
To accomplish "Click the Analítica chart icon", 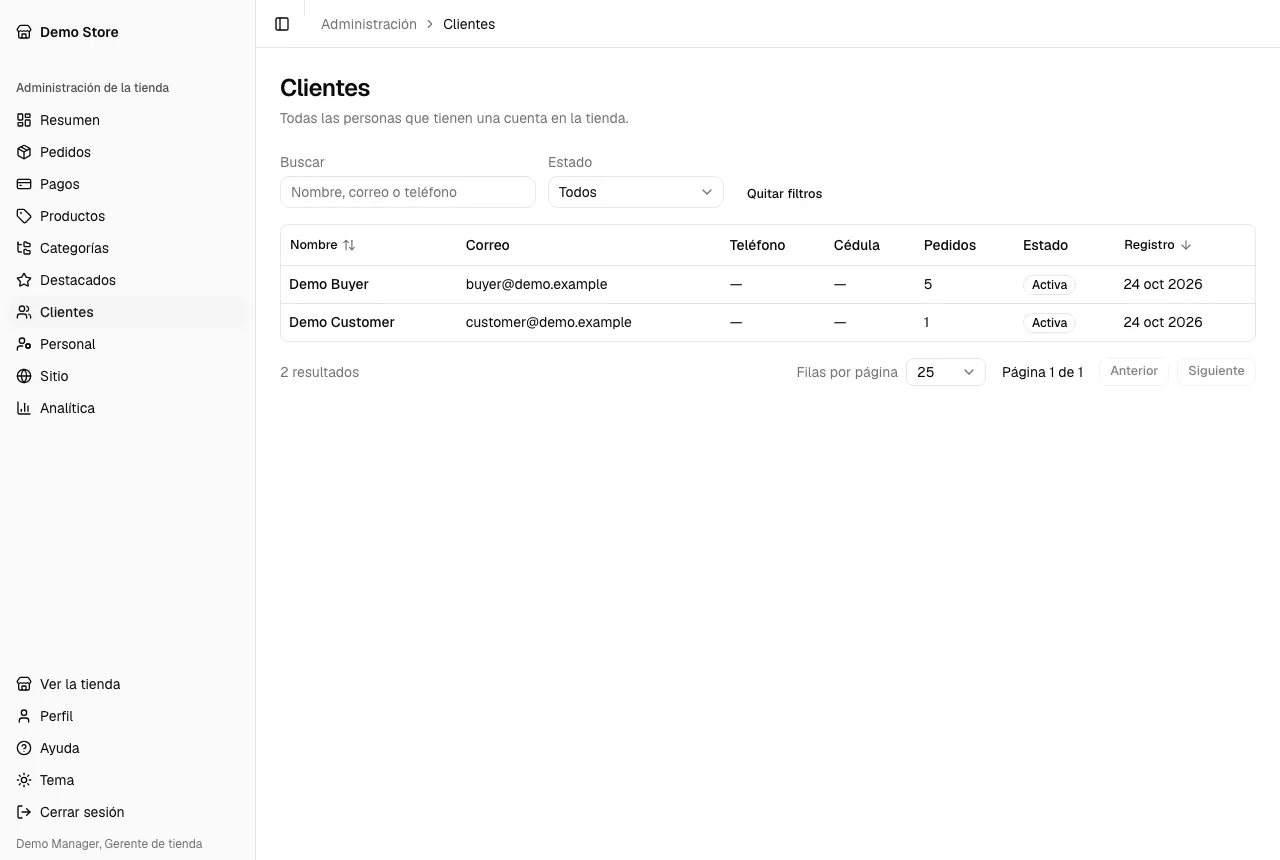I will point(24,408).
